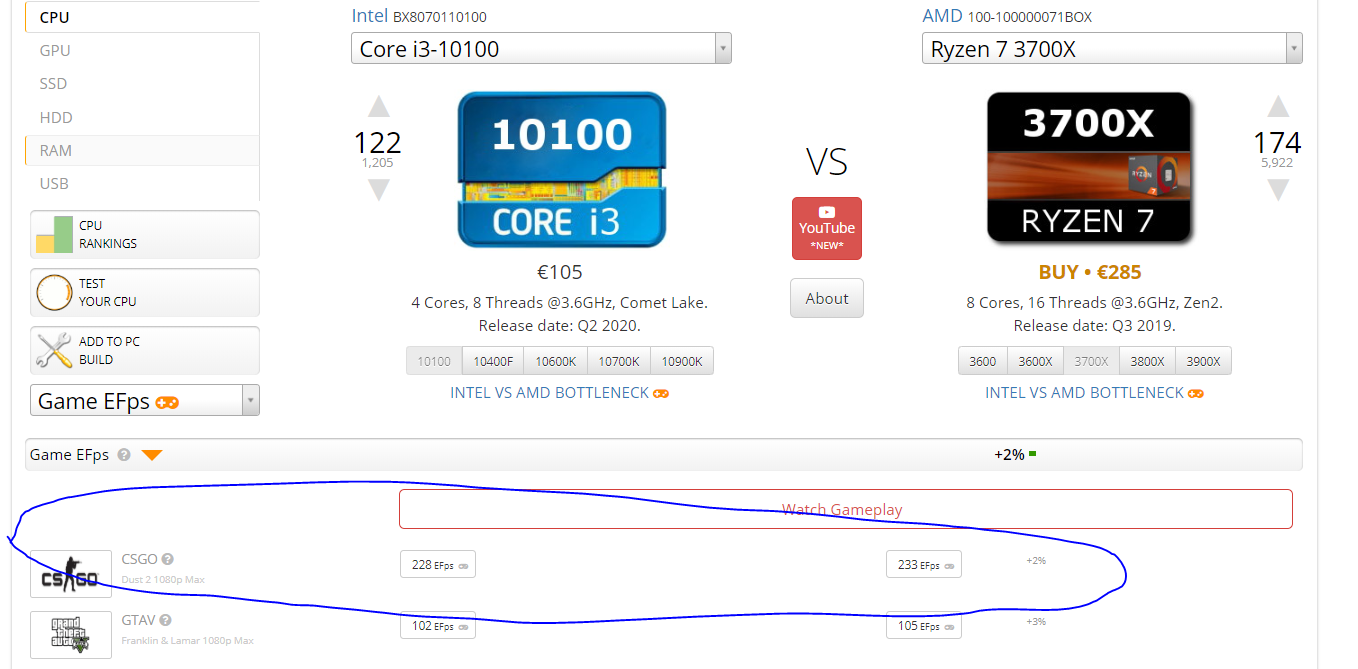
Task: Select the 3700X variant
Action: (x=1091, y=361)
